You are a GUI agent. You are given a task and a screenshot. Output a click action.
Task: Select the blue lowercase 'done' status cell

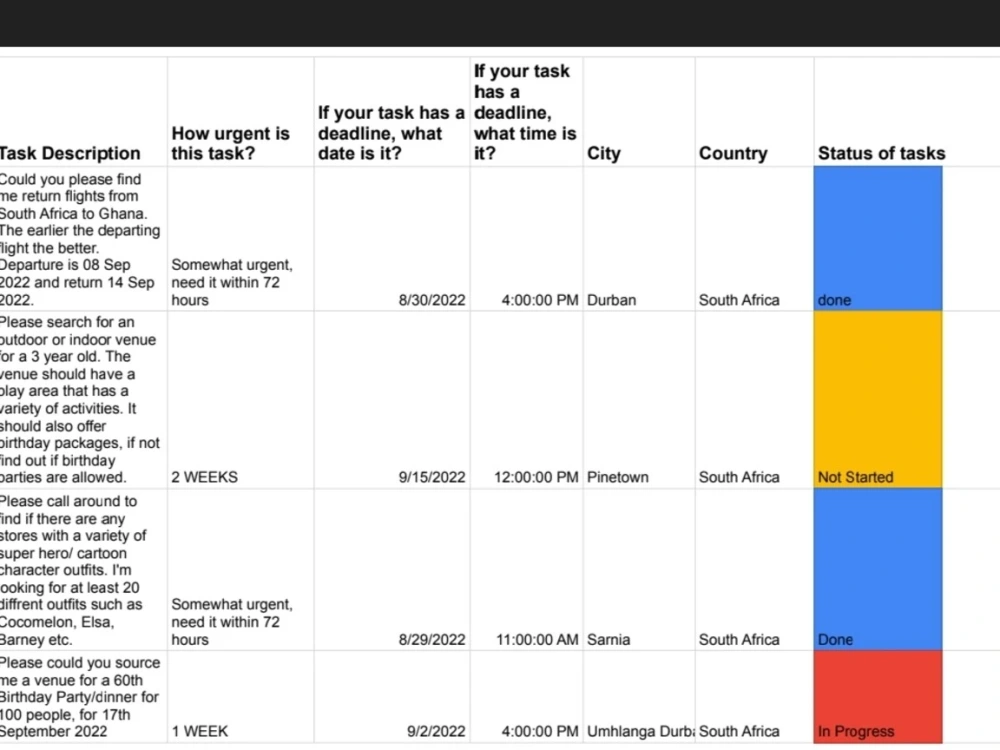coord(878,239)
